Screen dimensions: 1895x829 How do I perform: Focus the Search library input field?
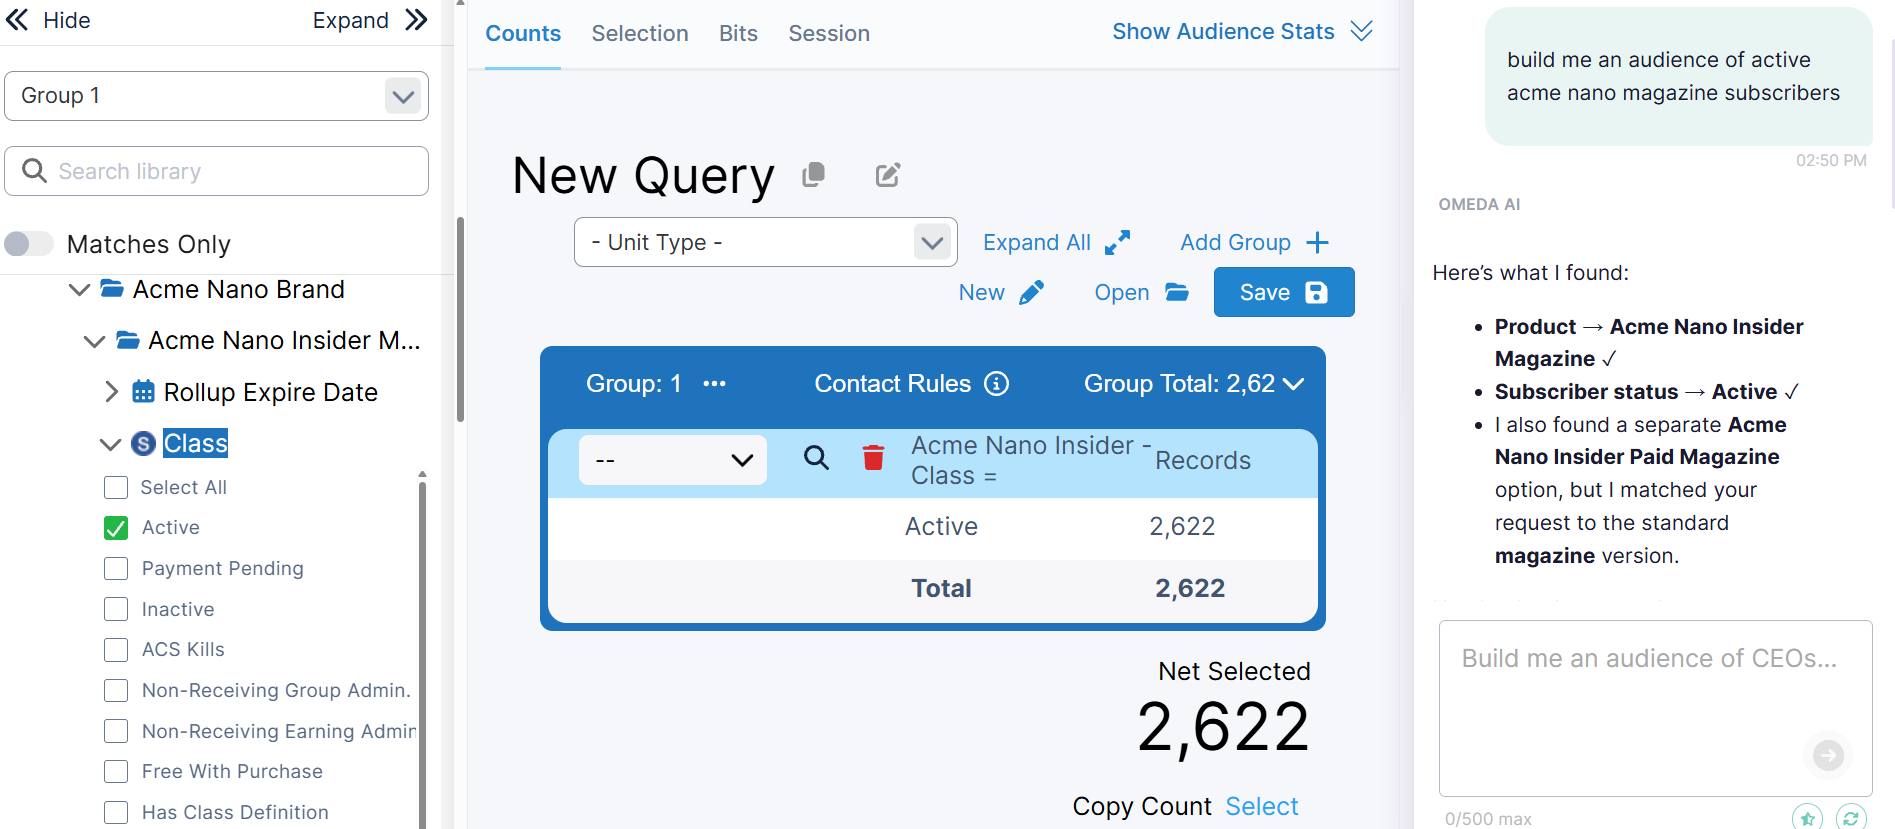click(x=216, y=171)
